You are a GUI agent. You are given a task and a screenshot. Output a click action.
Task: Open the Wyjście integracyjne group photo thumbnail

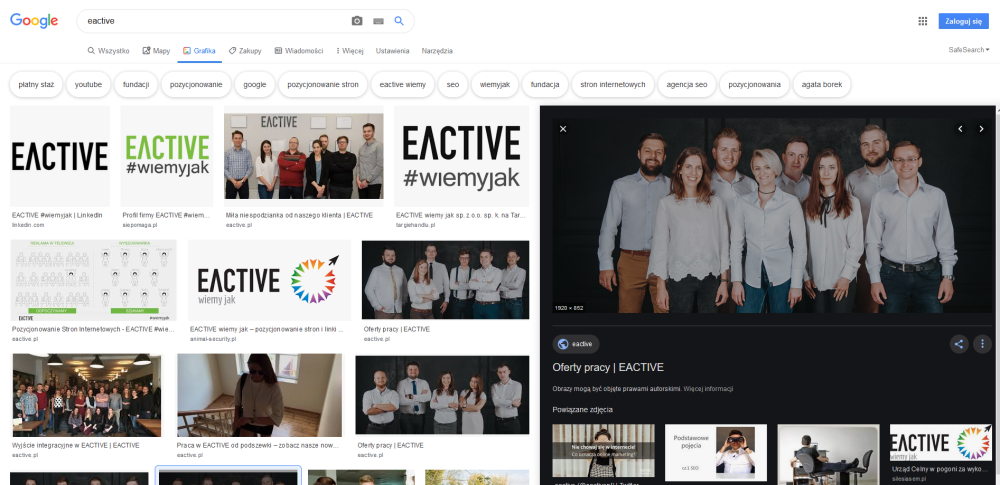point(87,395)
